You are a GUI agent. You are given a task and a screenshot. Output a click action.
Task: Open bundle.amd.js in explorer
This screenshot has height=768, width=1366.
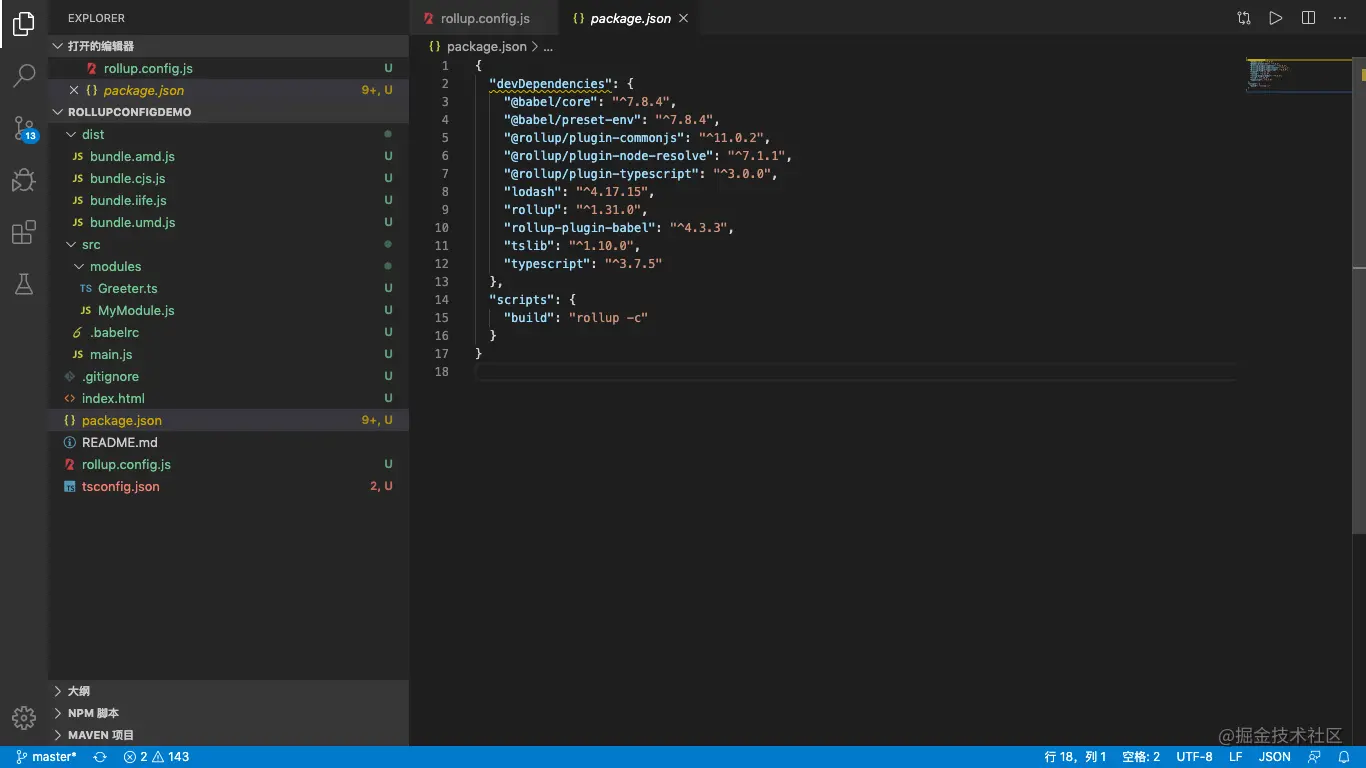(x=229, y=156)
